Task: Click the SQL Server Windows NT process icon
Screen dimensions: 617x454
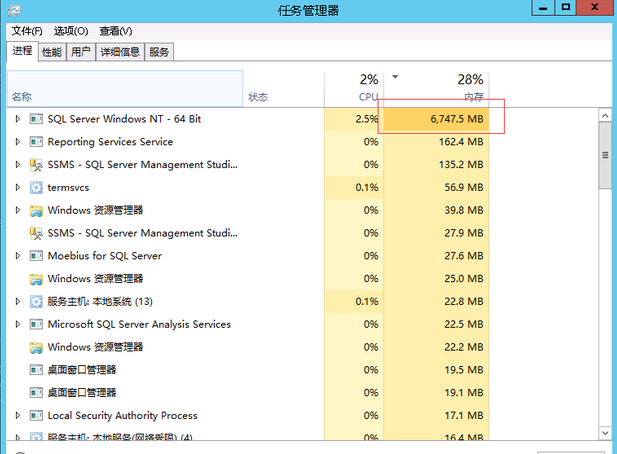Action: 37,119
